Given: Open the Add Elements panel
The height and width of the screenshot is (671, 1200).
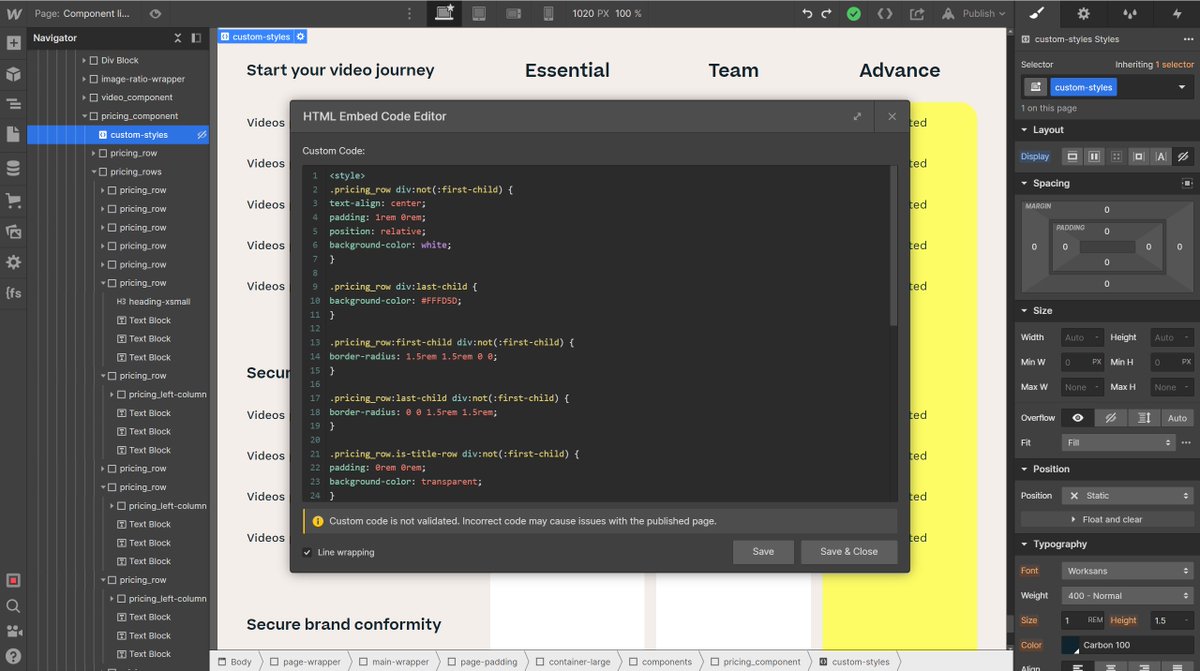Looking at the screenshot, I should (13, 44).
